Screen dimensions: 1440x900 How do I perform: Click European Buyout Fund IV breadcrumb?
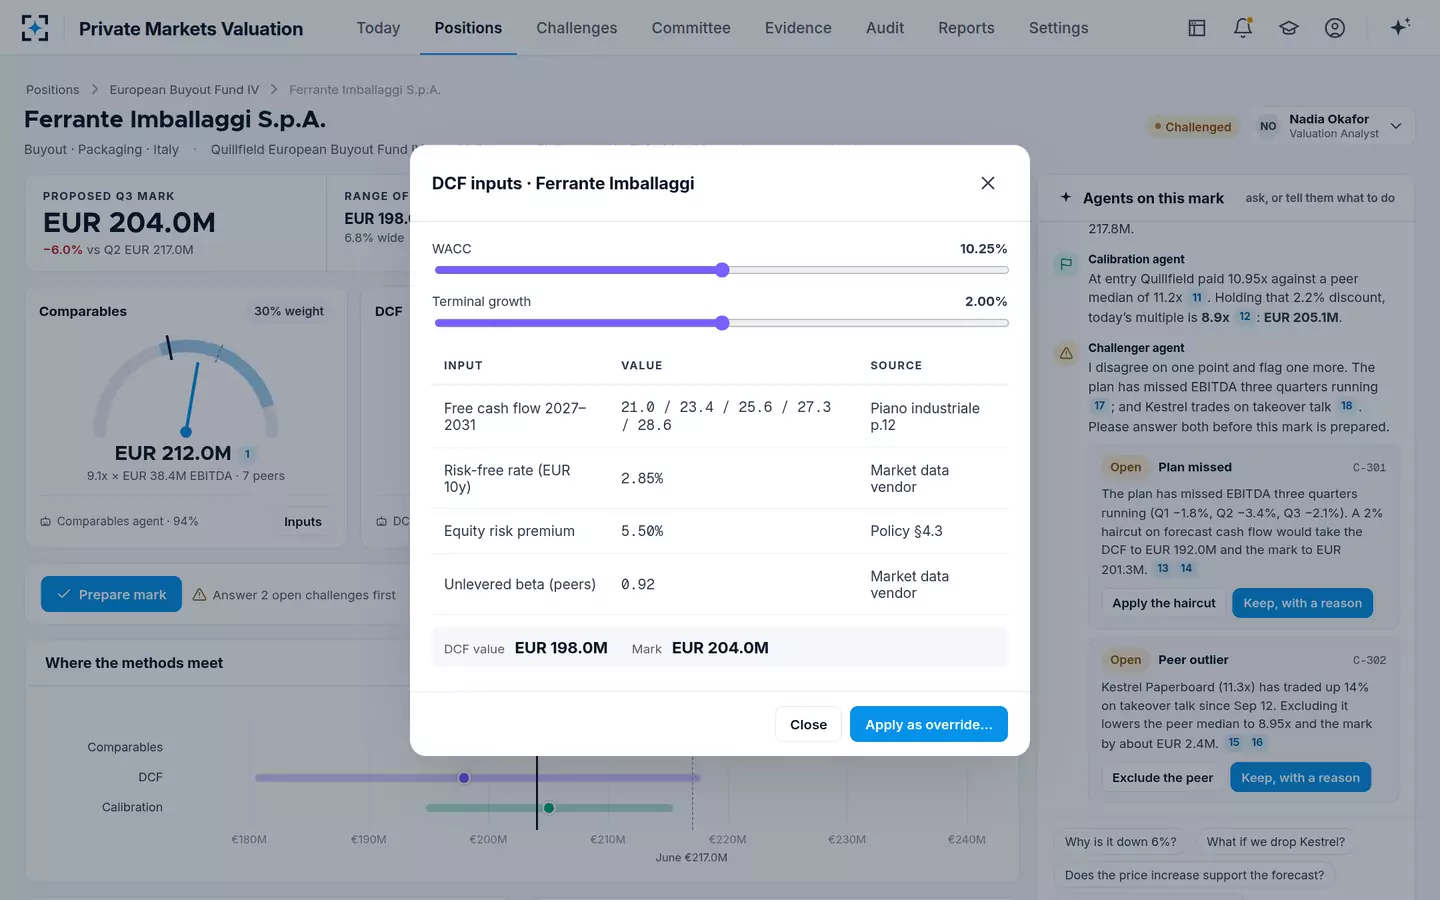coord(184,90)
